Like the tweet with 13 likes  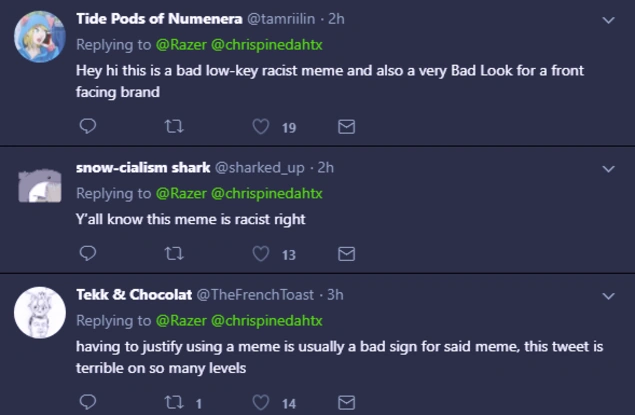pos(262,254)
